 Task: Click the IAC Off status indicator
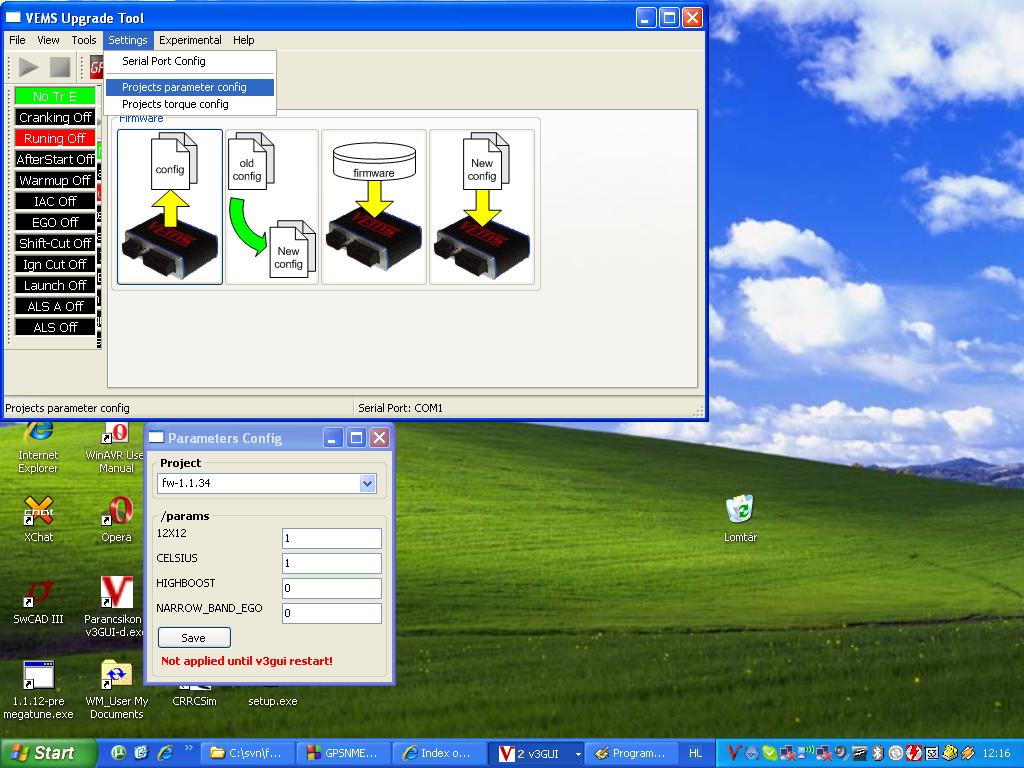pyautogui.click(x=55, y=200)
